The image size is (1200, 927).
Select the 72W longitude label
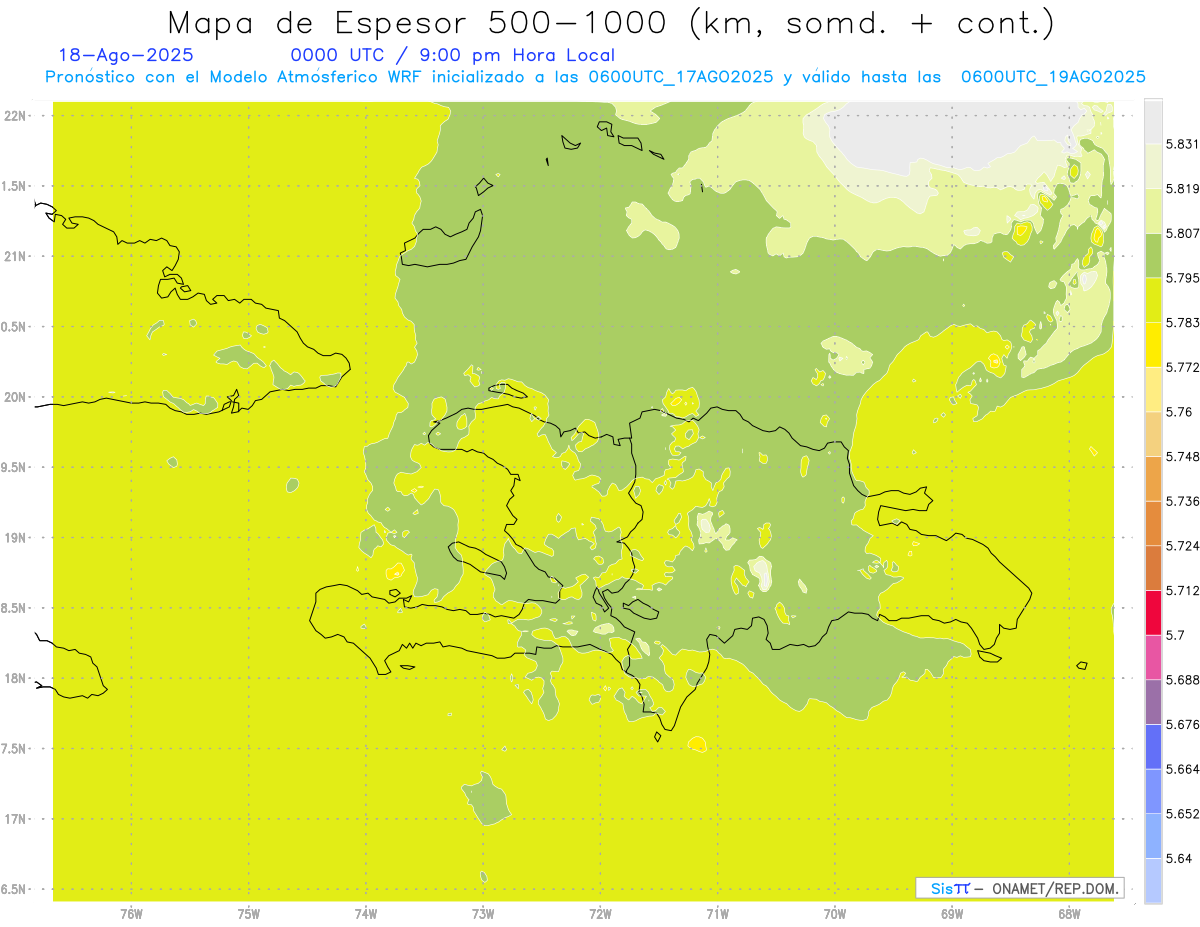click(x=600, y=914)
